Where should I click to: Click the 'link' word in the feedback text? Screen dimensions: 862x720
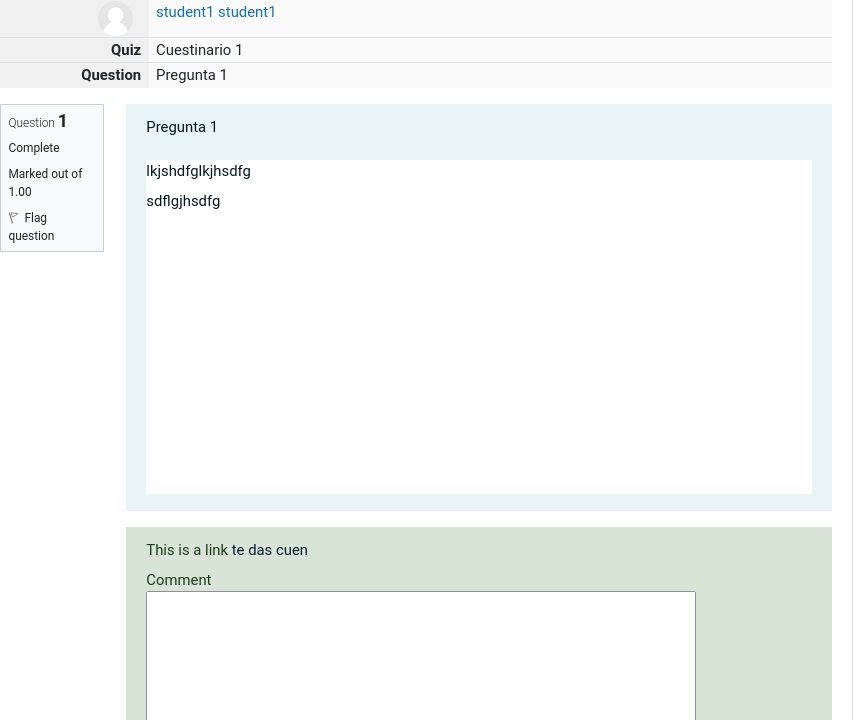[x=216, y=550]
